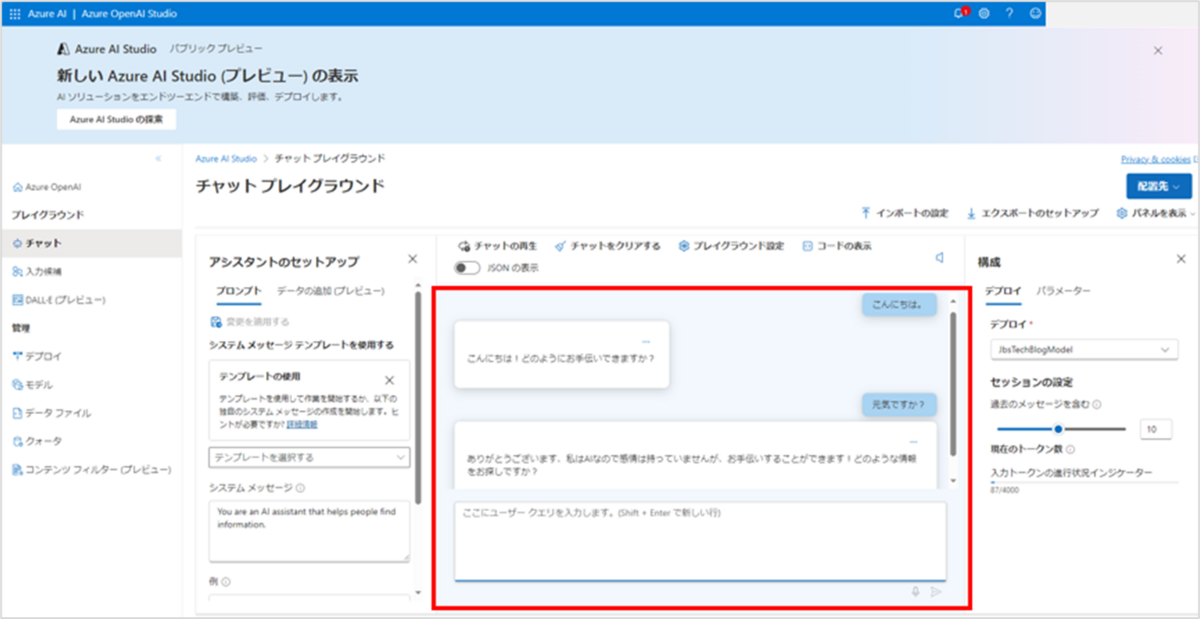This screenshot has width=1200, height=619.
Task: Click チャットの再生 in chat toolbar
Action: [x=497, y=245]
